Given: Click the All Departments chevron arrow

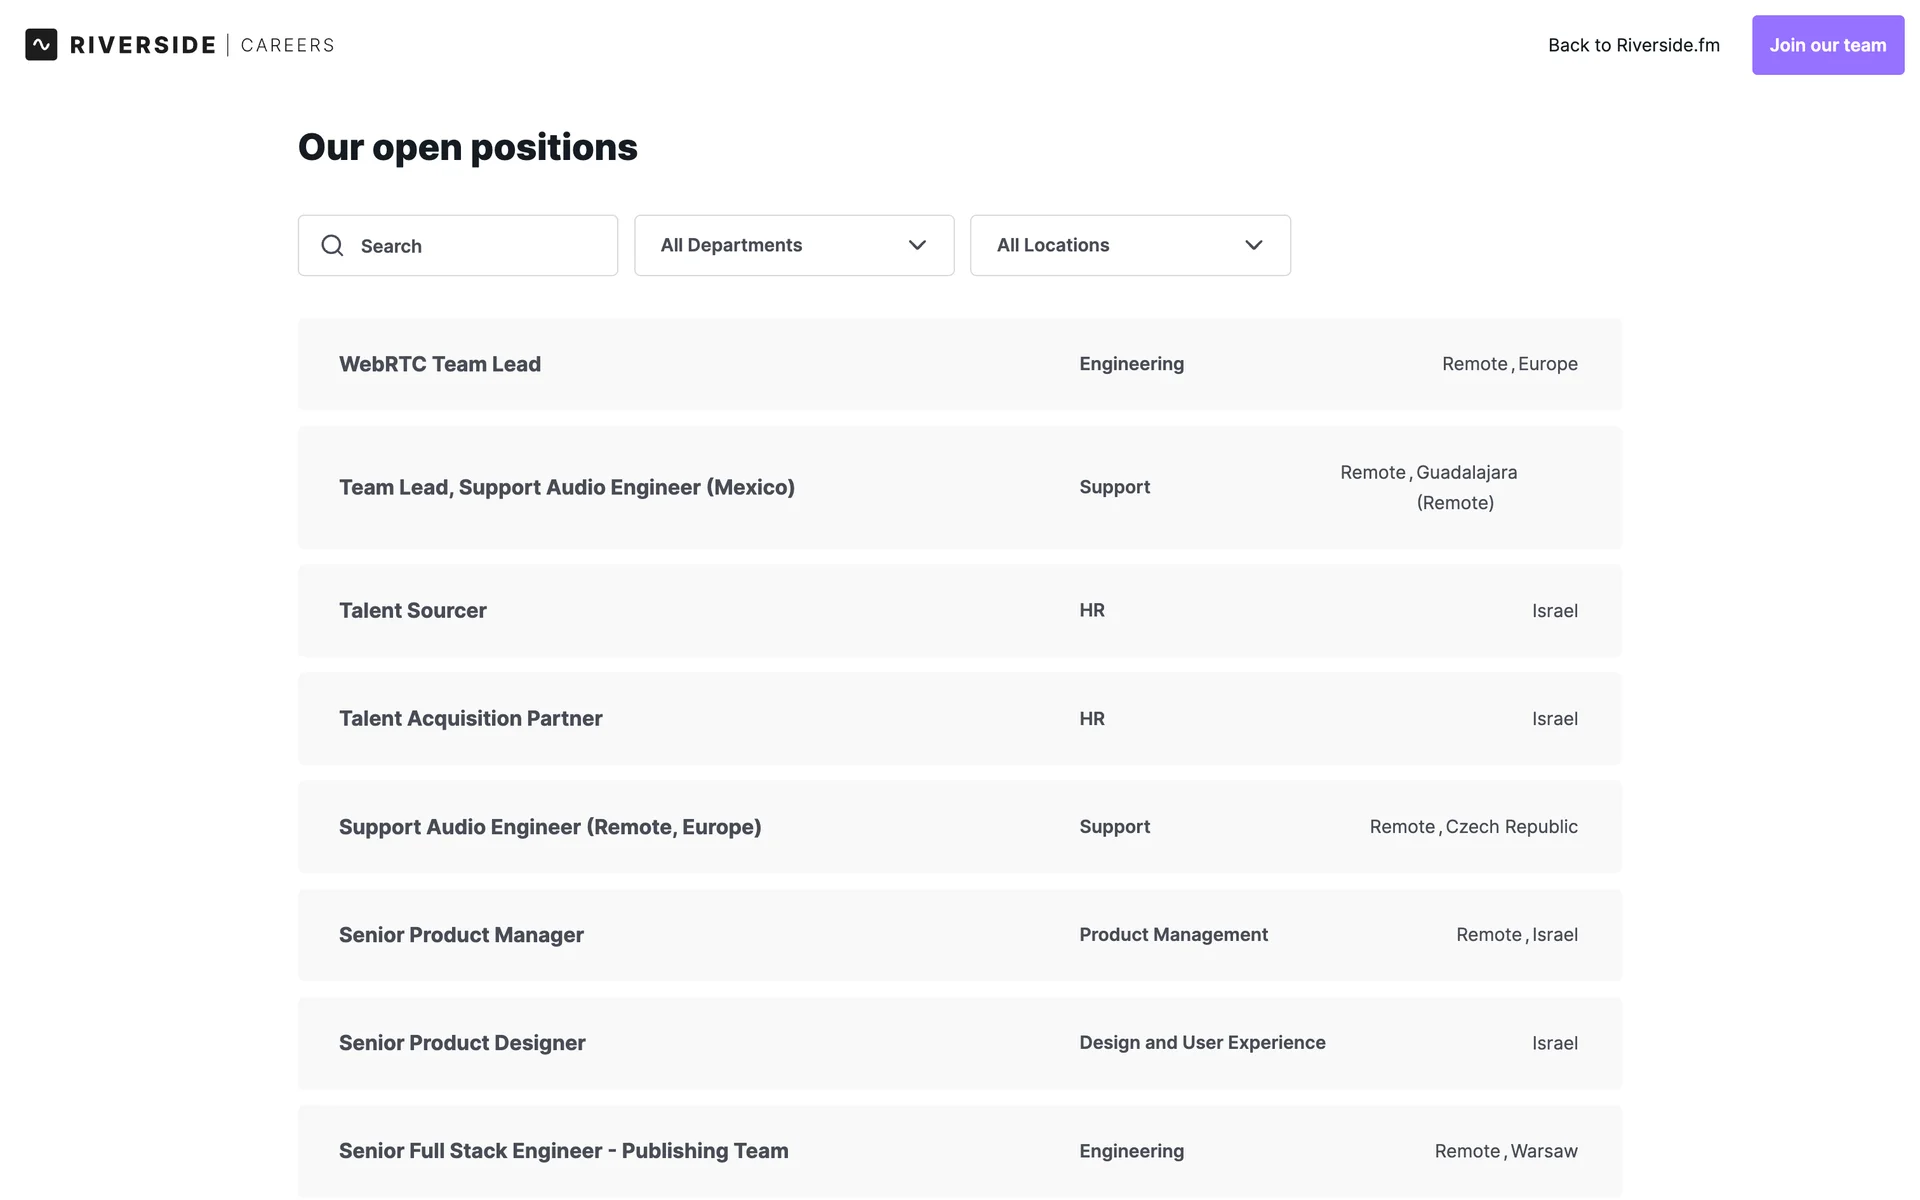Looking at the screenshot, I should point(917,245).
